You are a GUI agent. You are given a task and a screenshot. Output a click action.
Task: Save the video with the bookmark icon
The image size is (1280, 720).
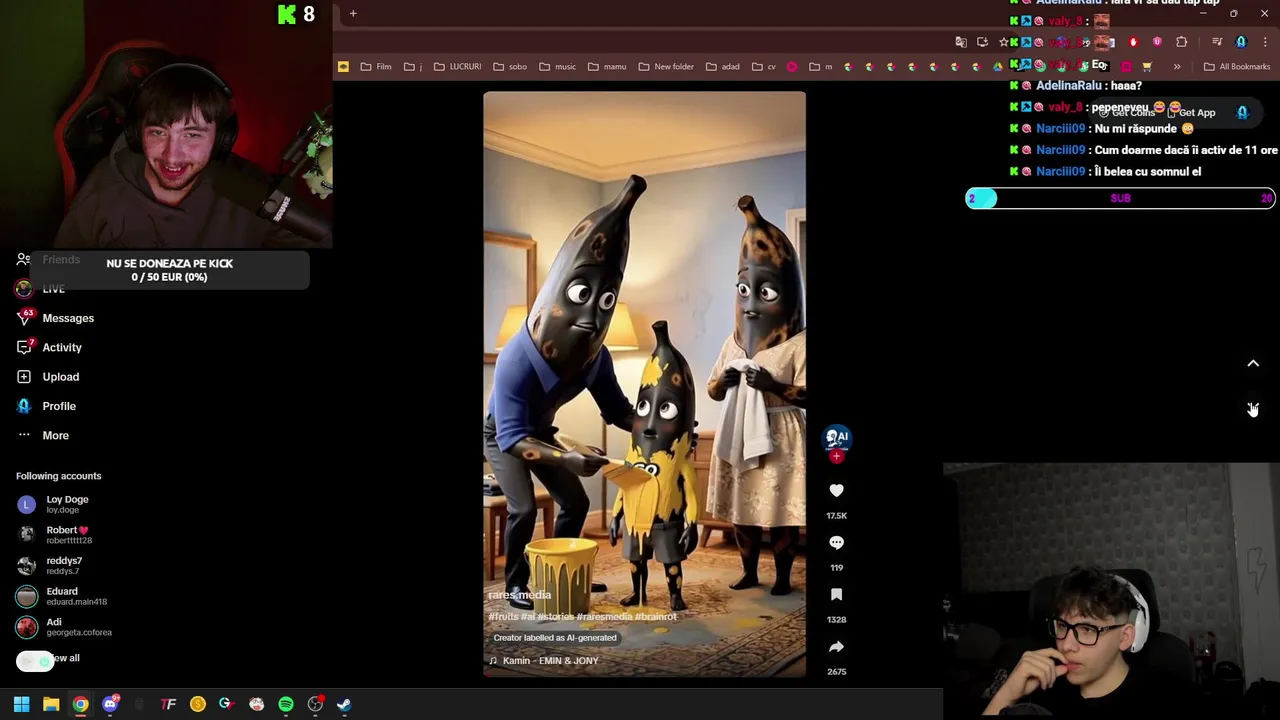836,594
